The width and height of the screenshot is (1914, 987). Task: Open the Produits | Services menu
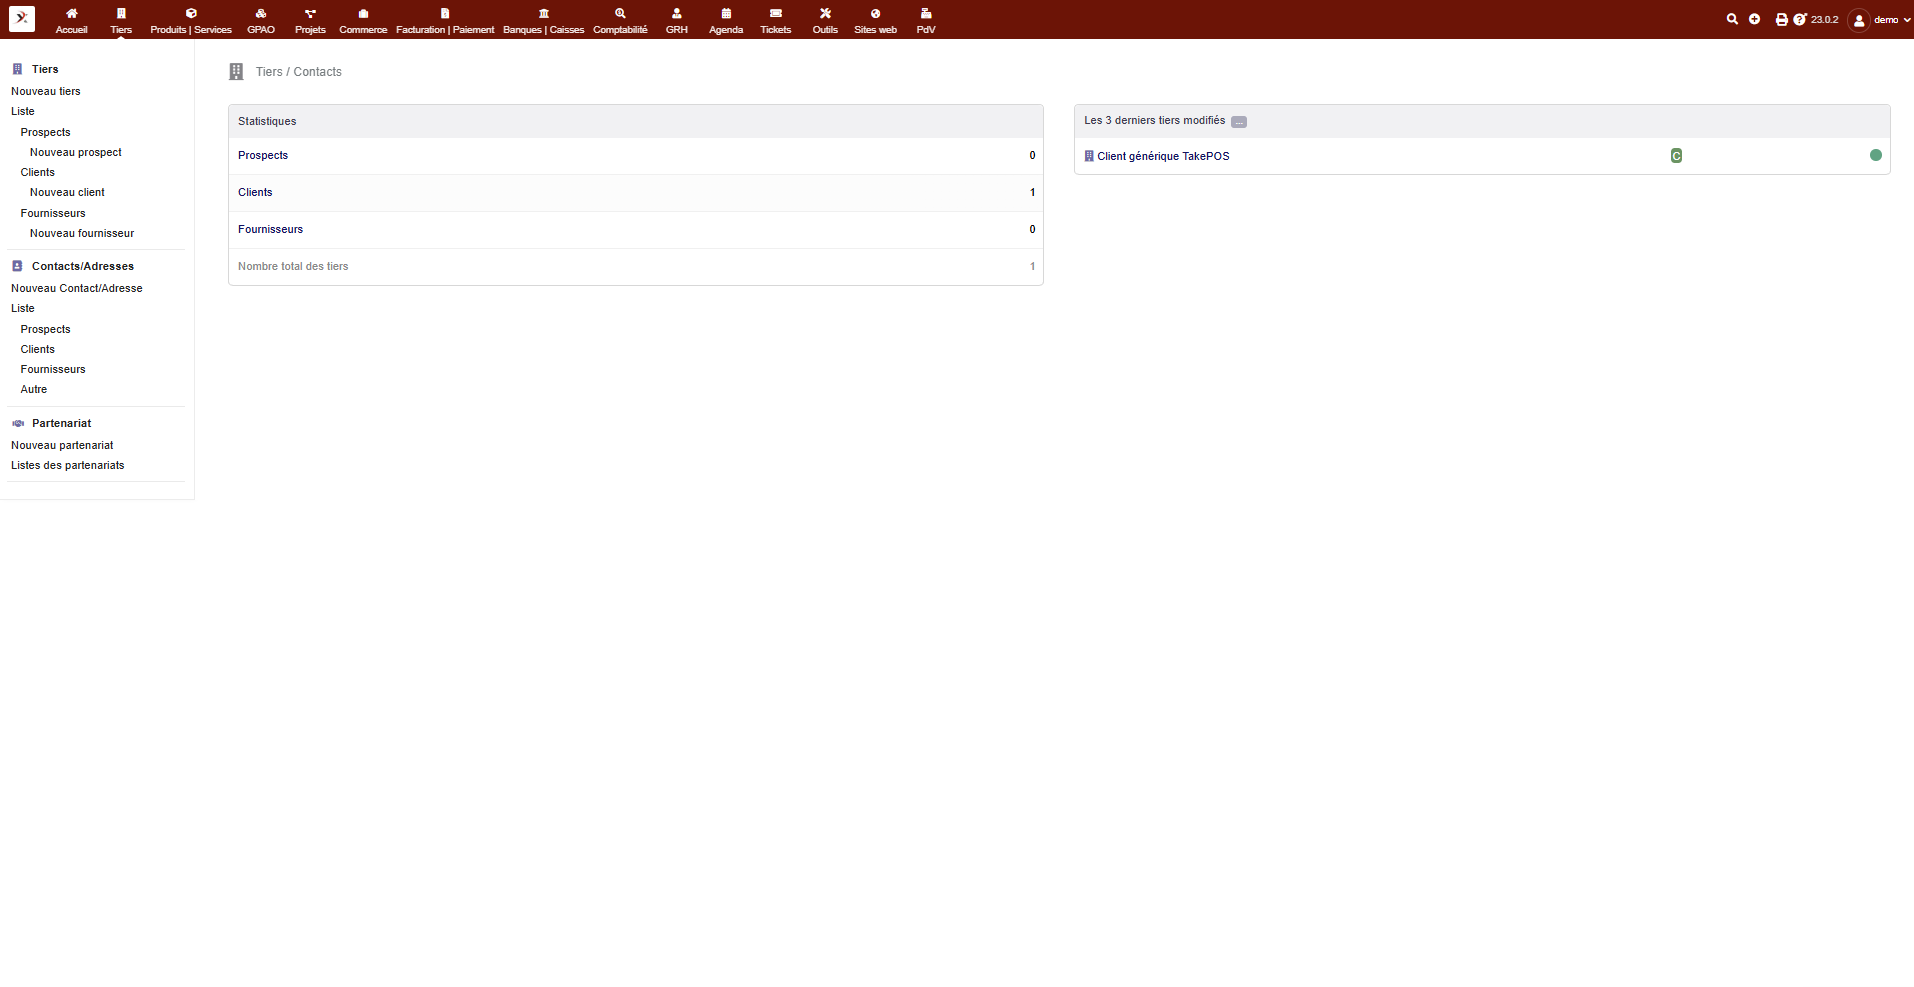[191, 20]
